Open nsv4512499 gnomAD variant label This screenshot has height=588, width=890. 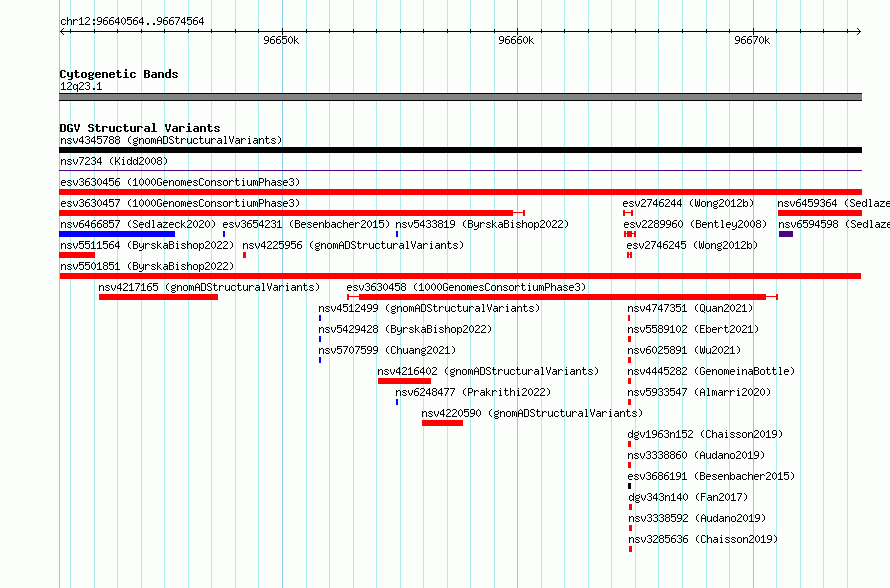429,308
